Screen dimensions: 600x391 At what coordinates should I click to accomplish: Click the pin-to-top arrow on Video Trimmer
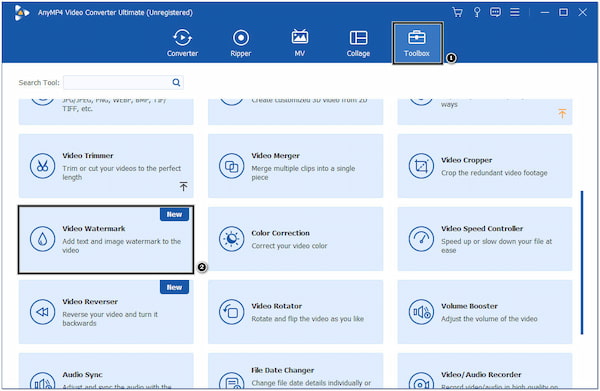click(x=183, y=186)
